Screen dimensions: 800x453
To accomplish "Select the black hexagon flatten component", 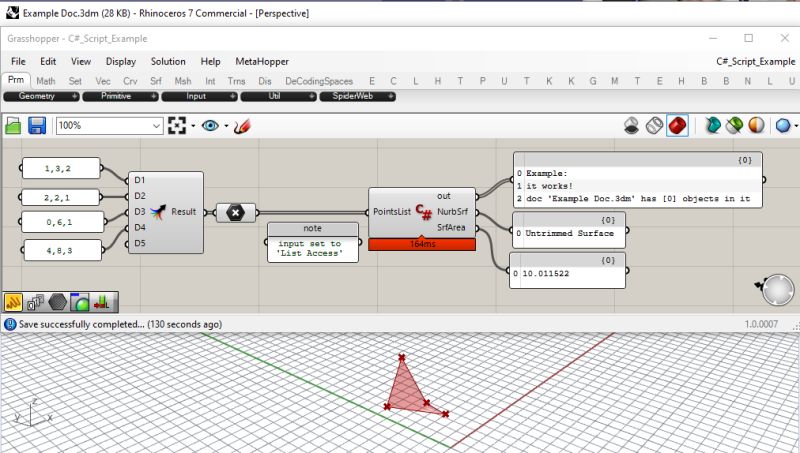I will [235, 212].
